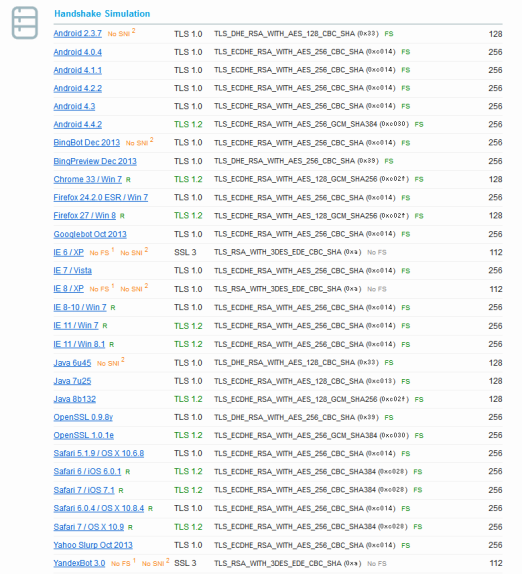This screenshot has height=574, width=522.
Task: Click the cipher suite in the OpenSSL 1.0.1e row
Action: click(x=312, y=435)
